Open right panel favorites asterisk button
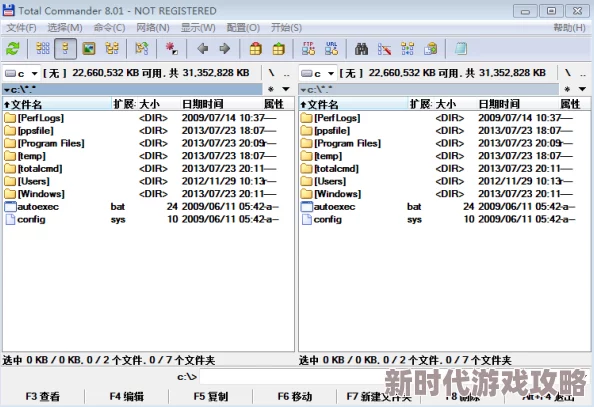594x407 pixels. click(567, 89)
